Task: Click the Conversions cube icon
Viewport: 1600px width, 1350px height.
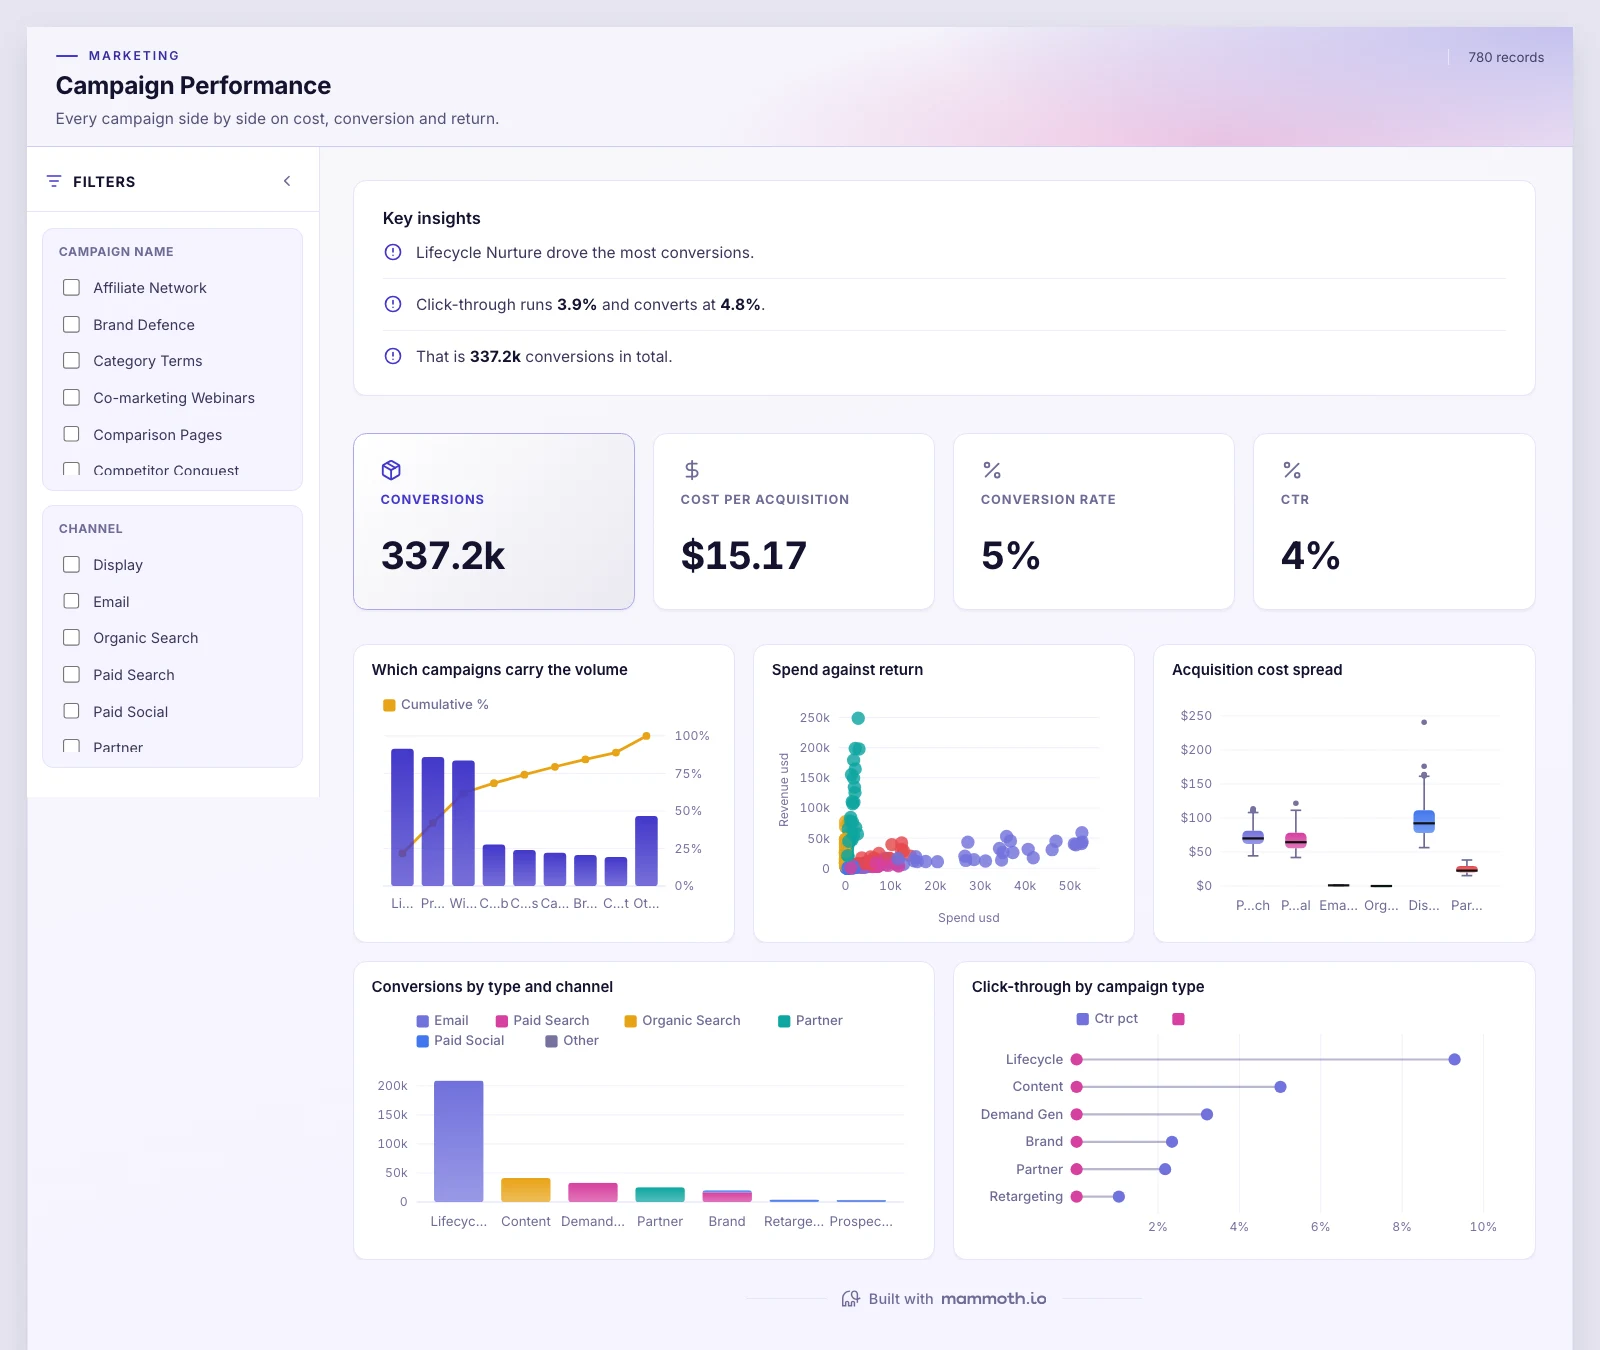Action: [391, 470]
